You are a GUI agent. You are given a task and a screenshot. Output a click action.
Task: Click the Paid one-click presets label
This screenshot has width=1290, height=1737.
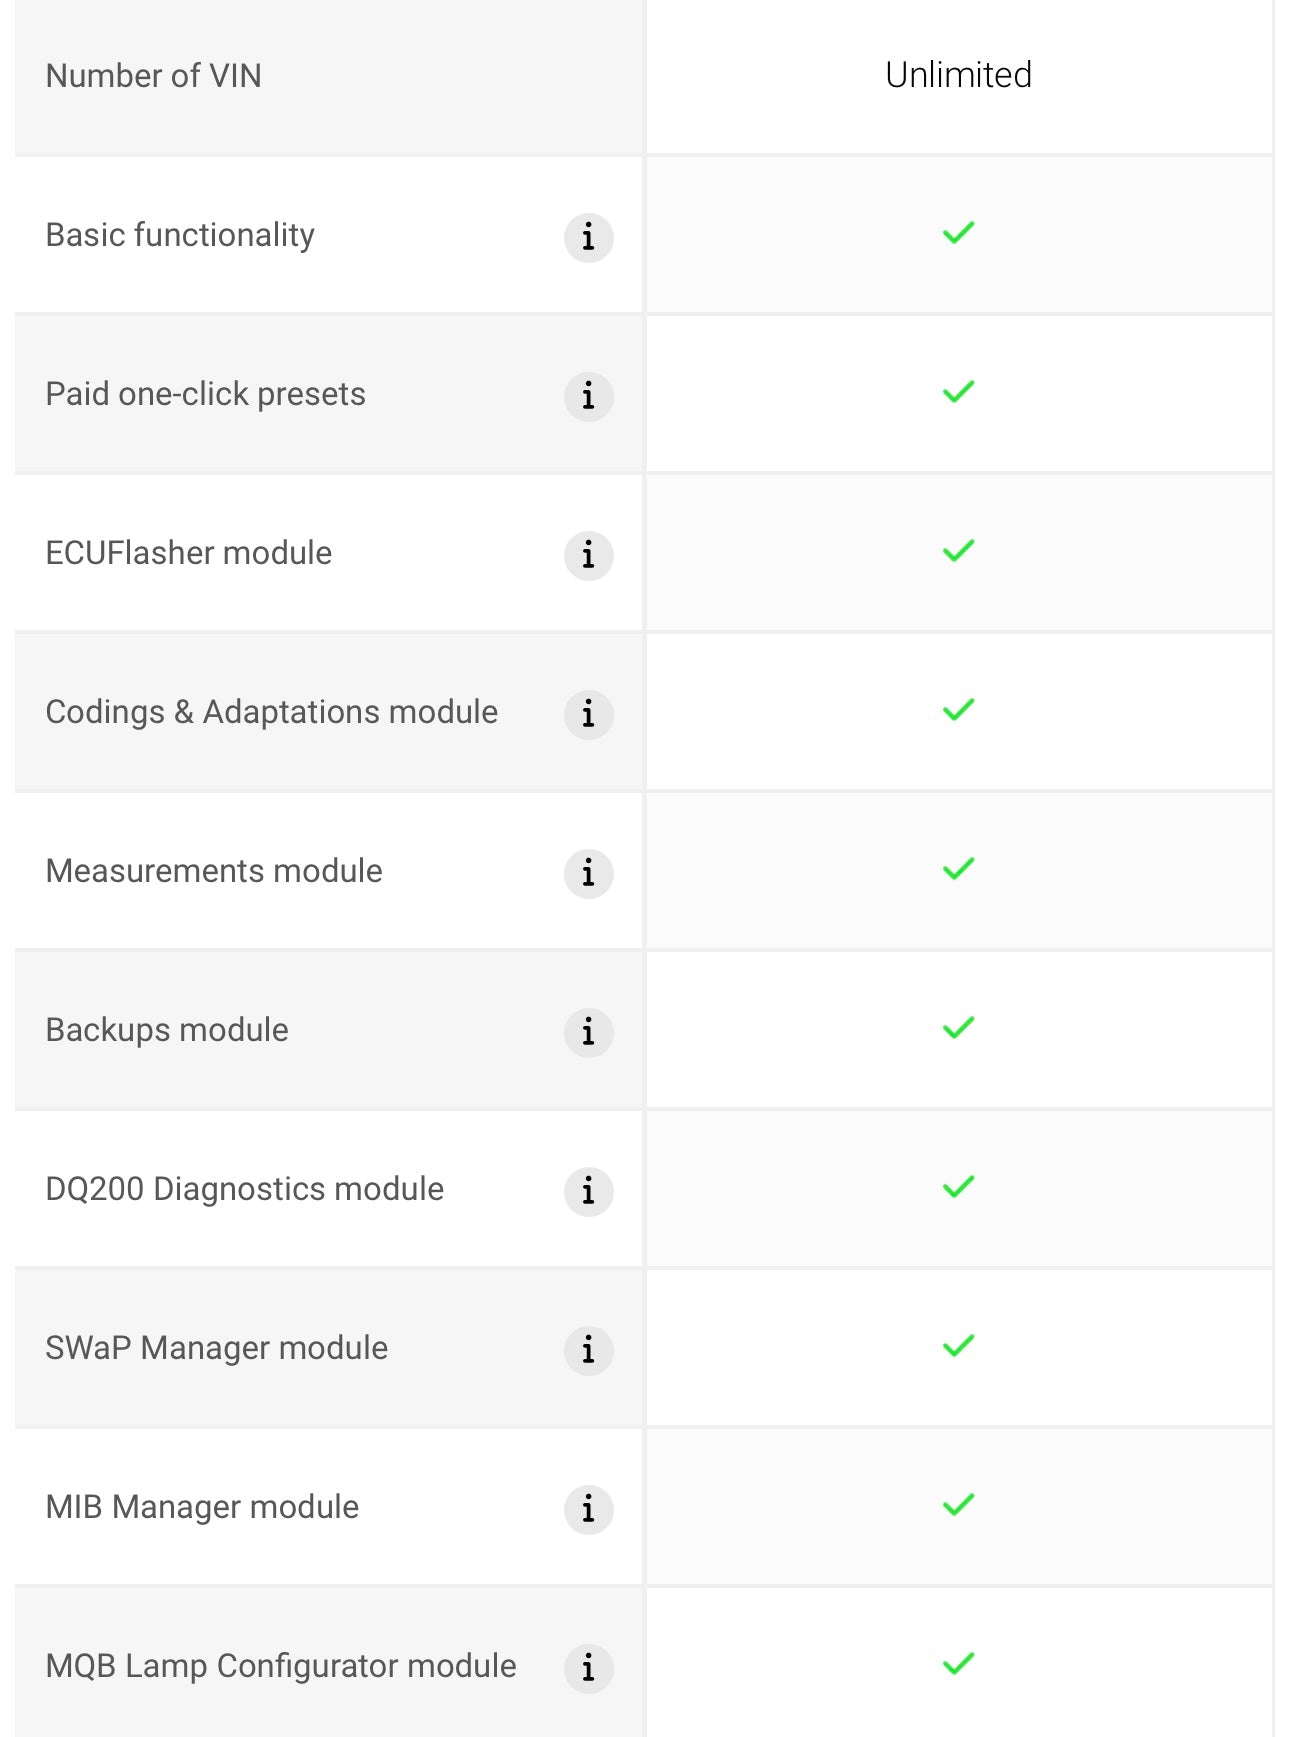click(x=206, y=394)
